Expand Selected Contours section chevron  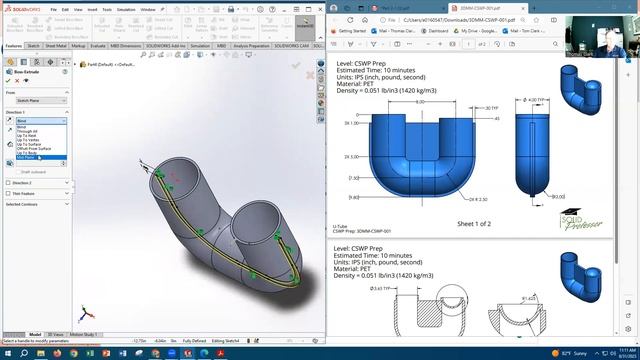[x=67, y=204]
